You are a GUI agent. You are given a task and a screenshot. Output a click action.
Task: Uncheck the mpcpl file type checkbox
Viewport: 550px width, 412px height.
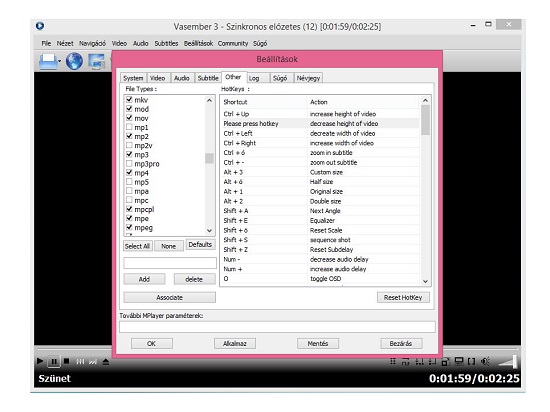(129, 209)
